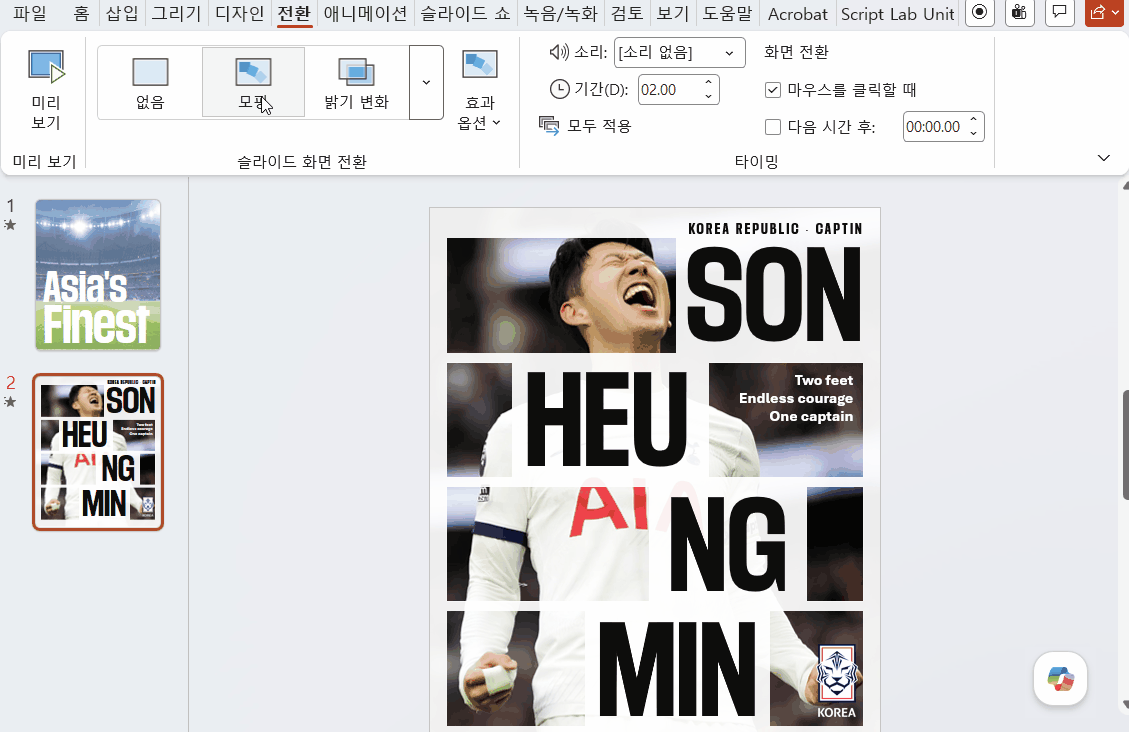
Task: Select the None (없음) transition
Action: (x=150, y=82)
